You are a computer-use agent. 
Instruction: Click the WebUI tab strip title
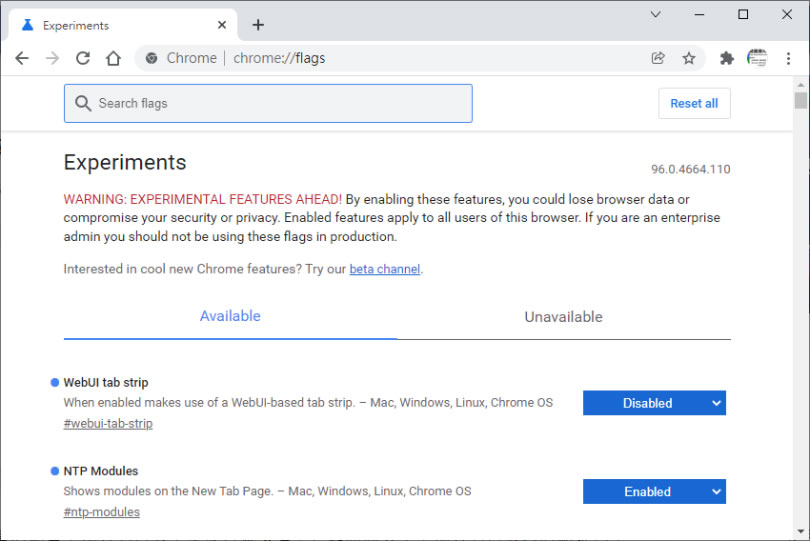(x=106, y=383)
